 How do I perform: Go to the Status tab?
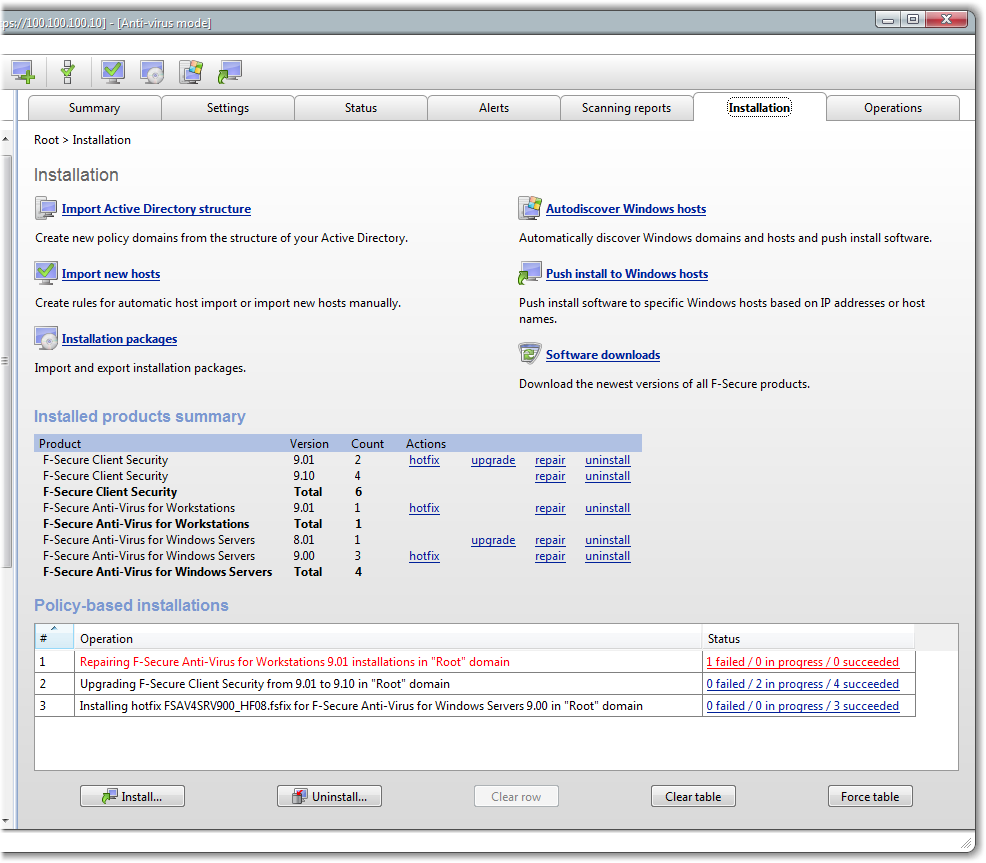pyautogui.click(x=361, y=108)
